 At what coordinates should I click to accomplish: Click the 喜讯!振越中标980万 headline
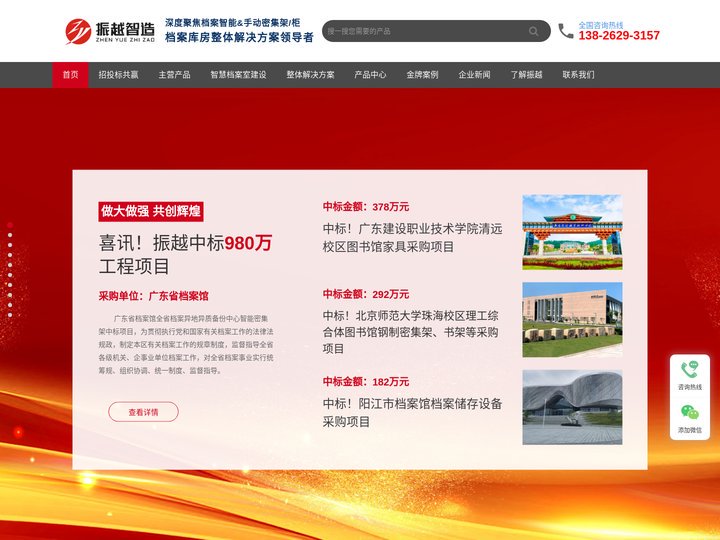186,254
